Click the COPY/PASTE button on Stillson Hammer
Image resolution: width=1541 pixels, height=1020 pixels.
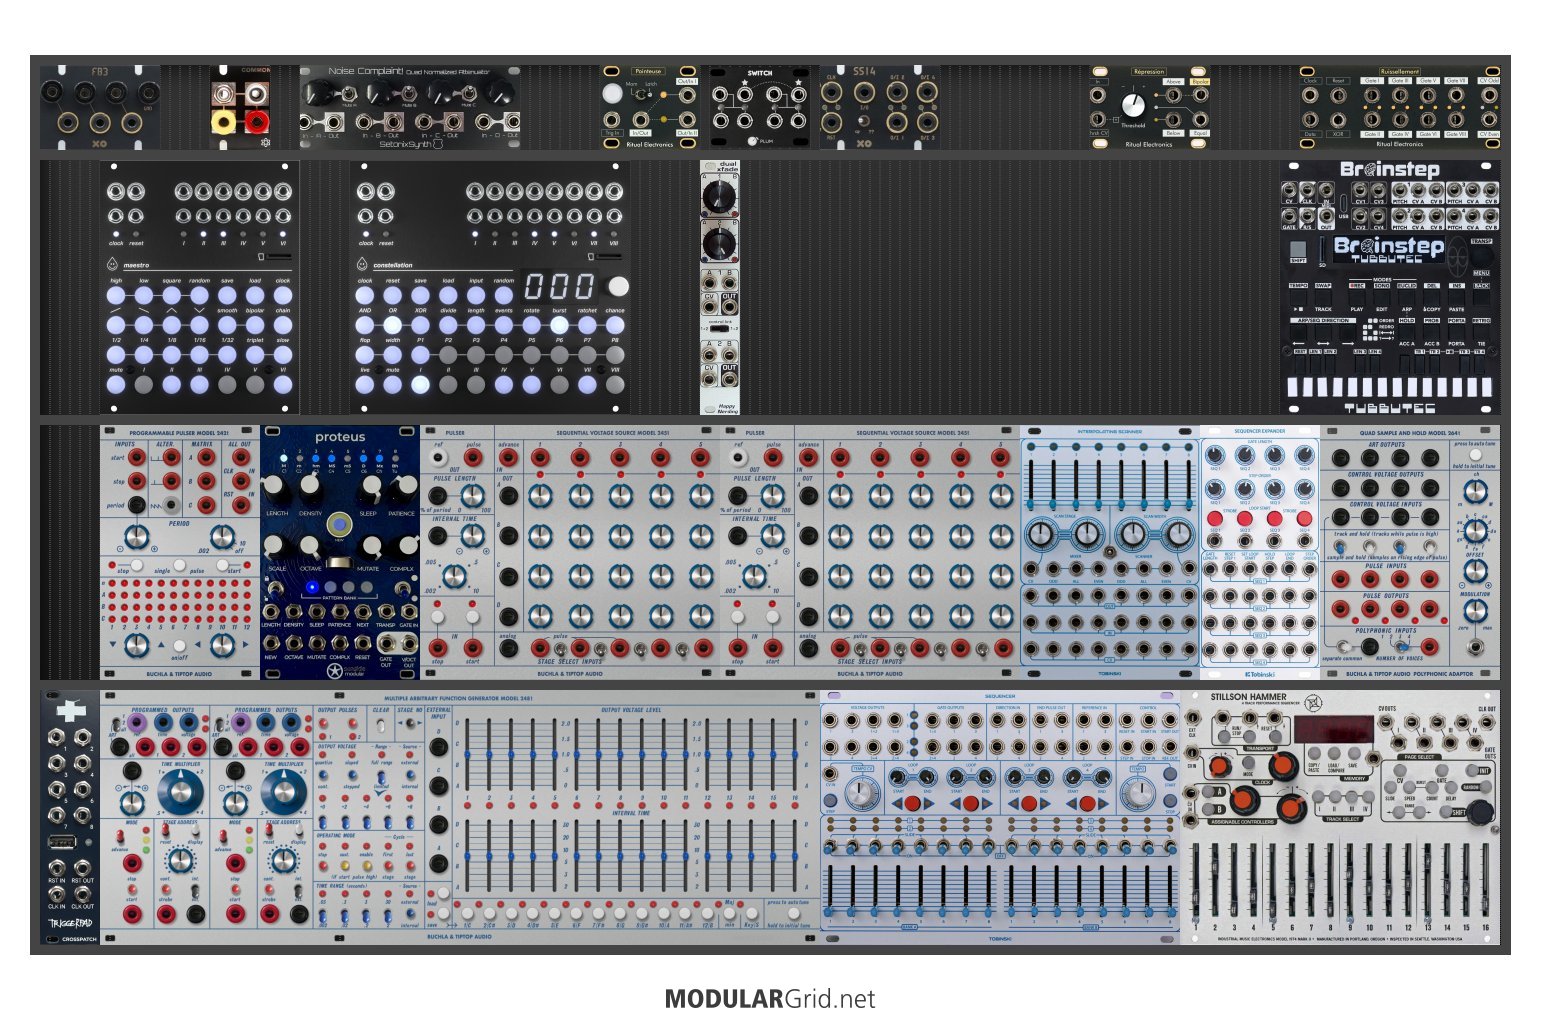click(x=1314, y=753)
